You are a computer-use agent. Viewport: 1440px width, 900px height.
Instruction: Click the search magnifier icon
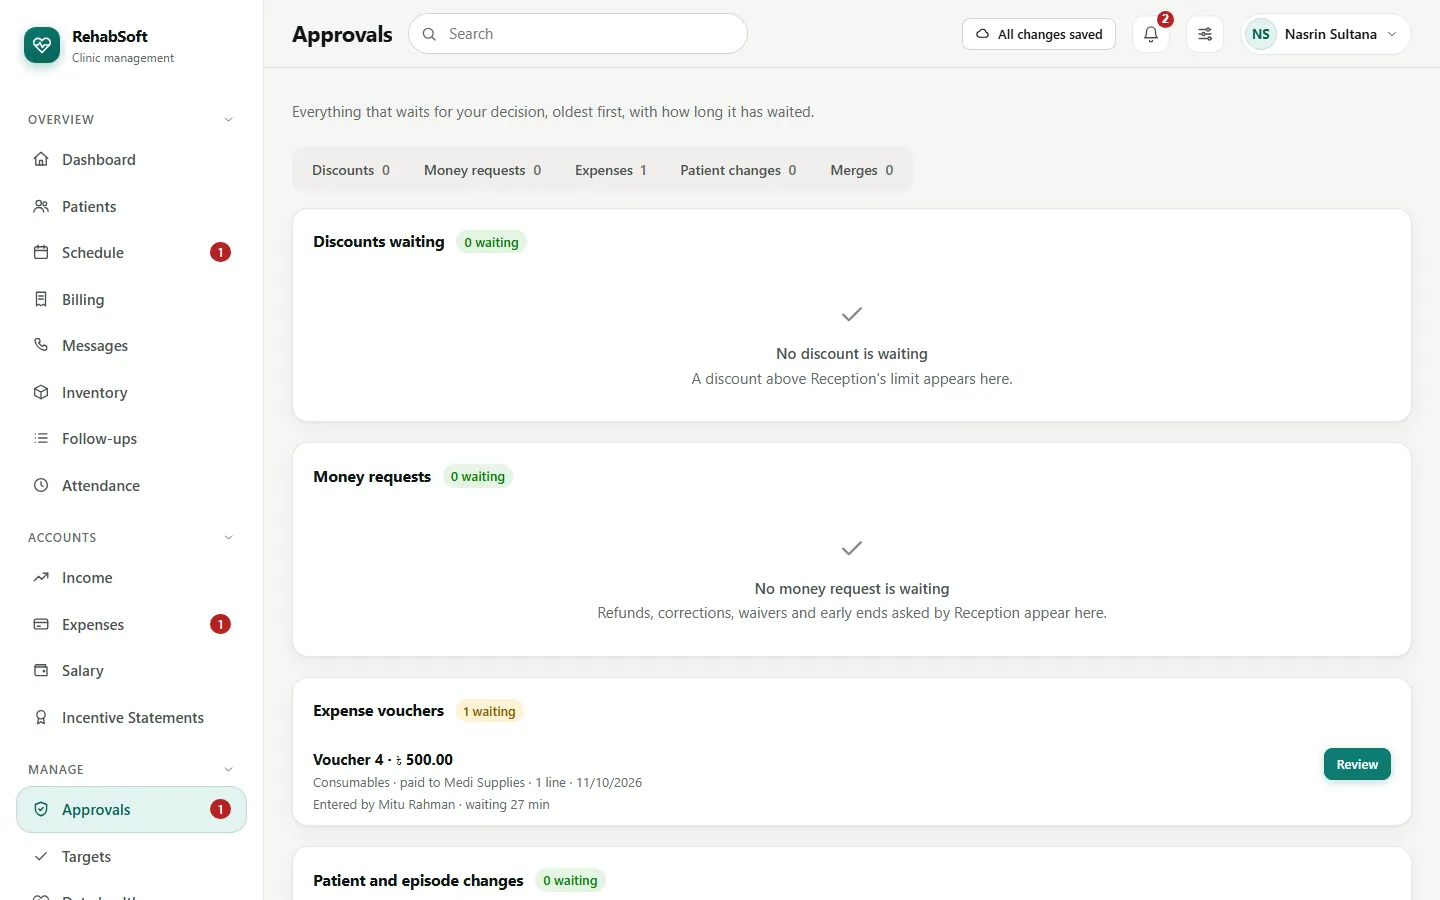pyautogui.click(x=429, y=34)
